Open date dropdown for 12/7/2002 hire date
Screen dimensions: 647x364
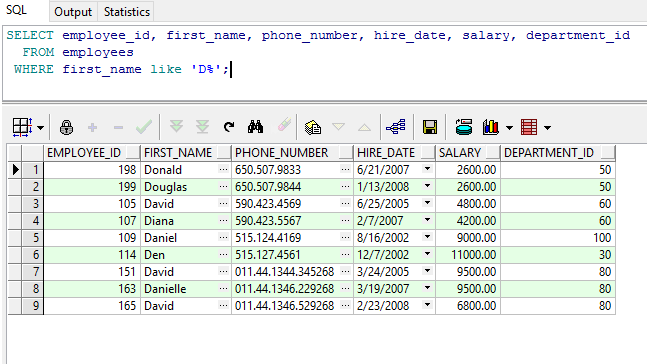pyautogui.click(x=427, y=254)
